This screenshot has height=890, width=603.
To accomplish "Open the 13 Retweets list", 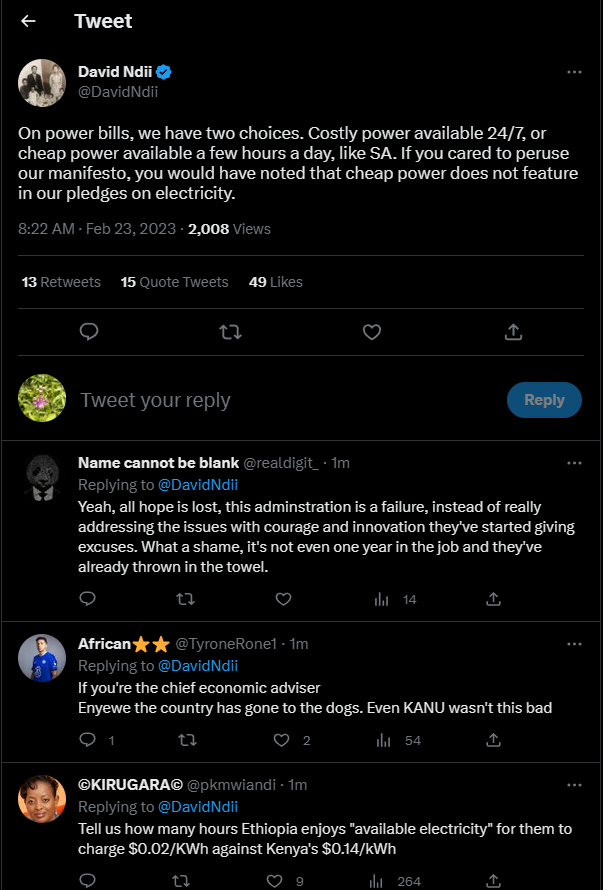I will click(x=61, y=282).
